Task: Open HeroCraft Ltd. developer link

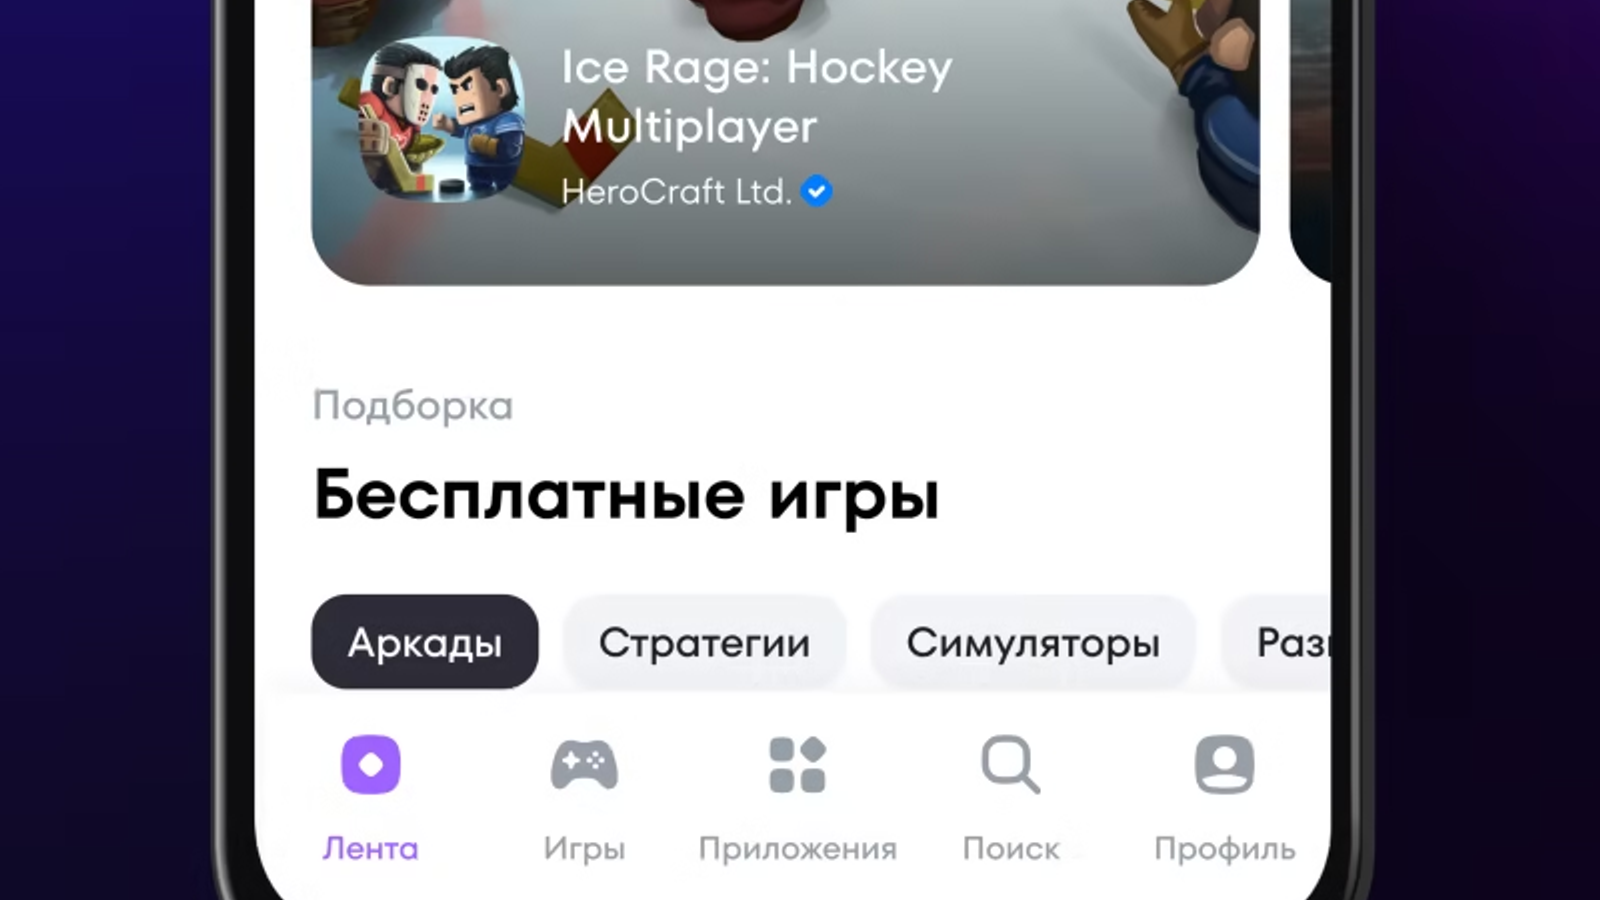Action: (x=676, y=191)
